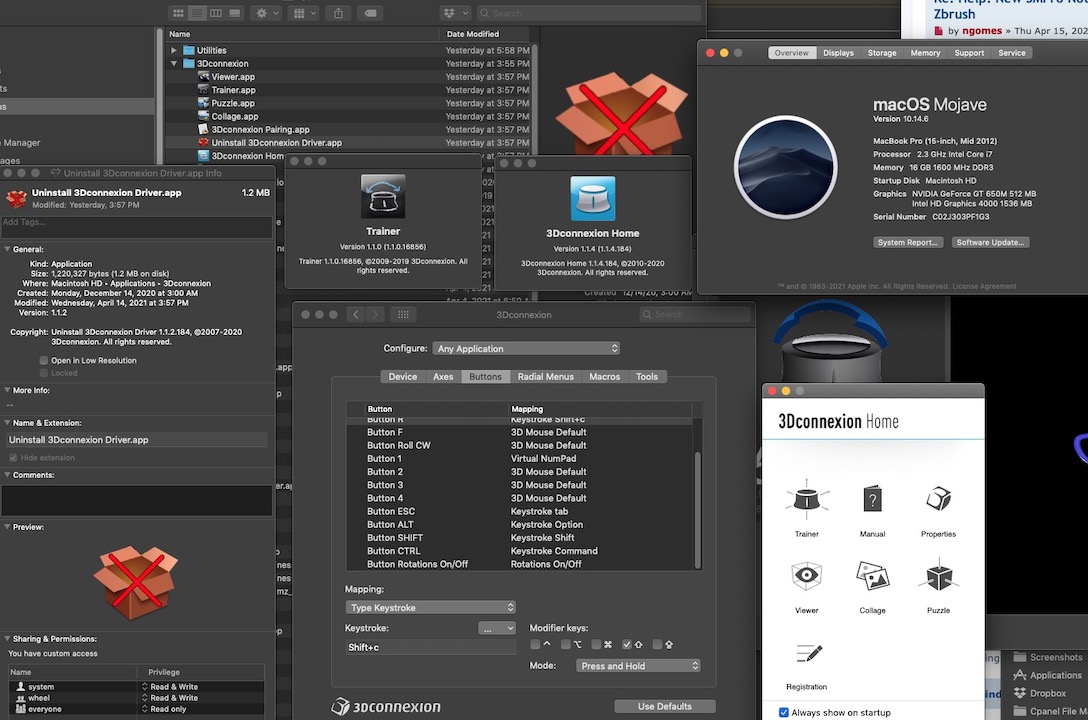Select 3Dconnexion Pairing.app in Finder
Viewport: 1088px width, 720px height.
tap(260, 130)
